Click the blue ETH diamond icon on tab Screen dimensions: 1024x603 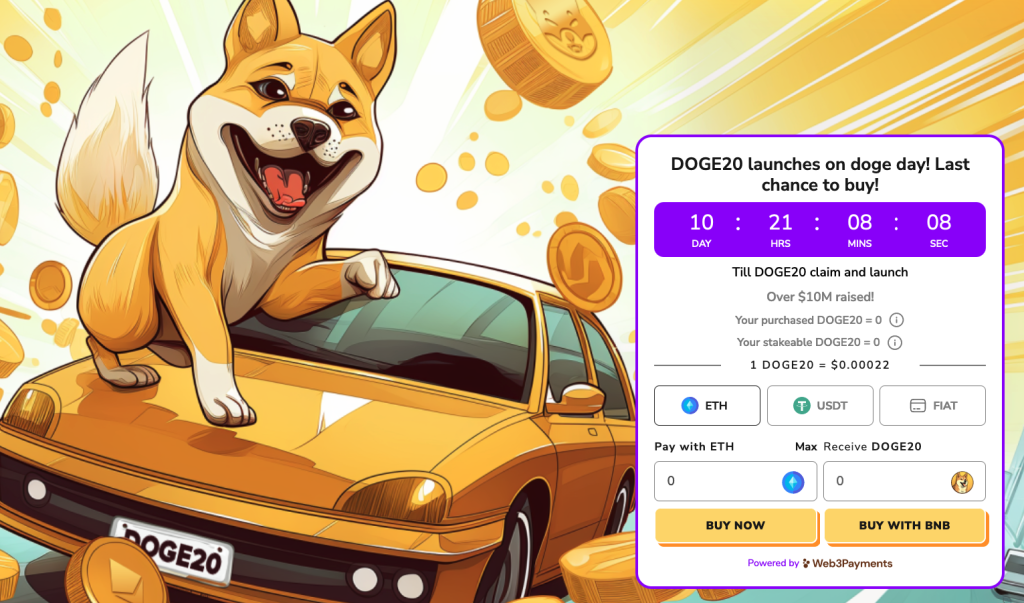pyautogui.click(x=690, y=406)
